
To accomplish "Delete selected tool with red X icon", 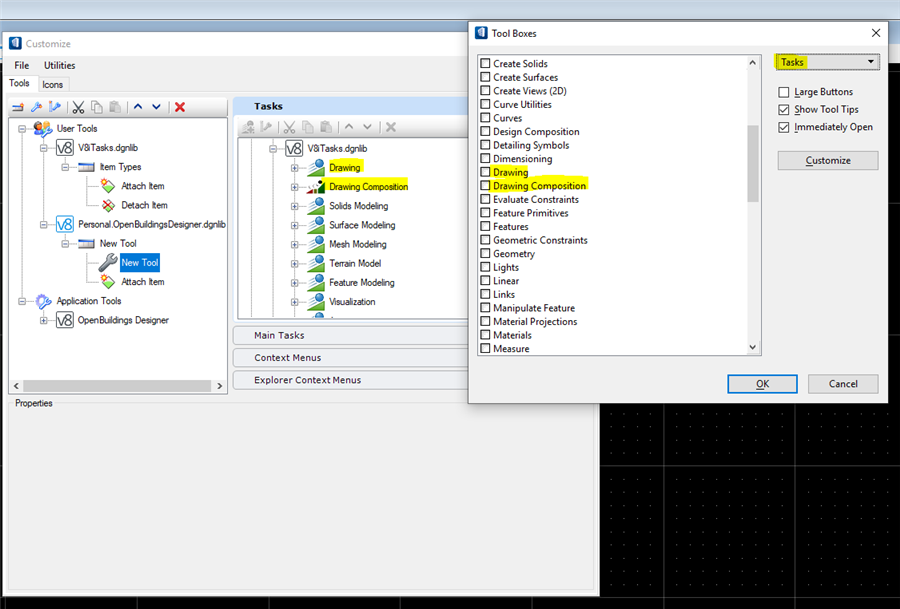I will (180, 107).
